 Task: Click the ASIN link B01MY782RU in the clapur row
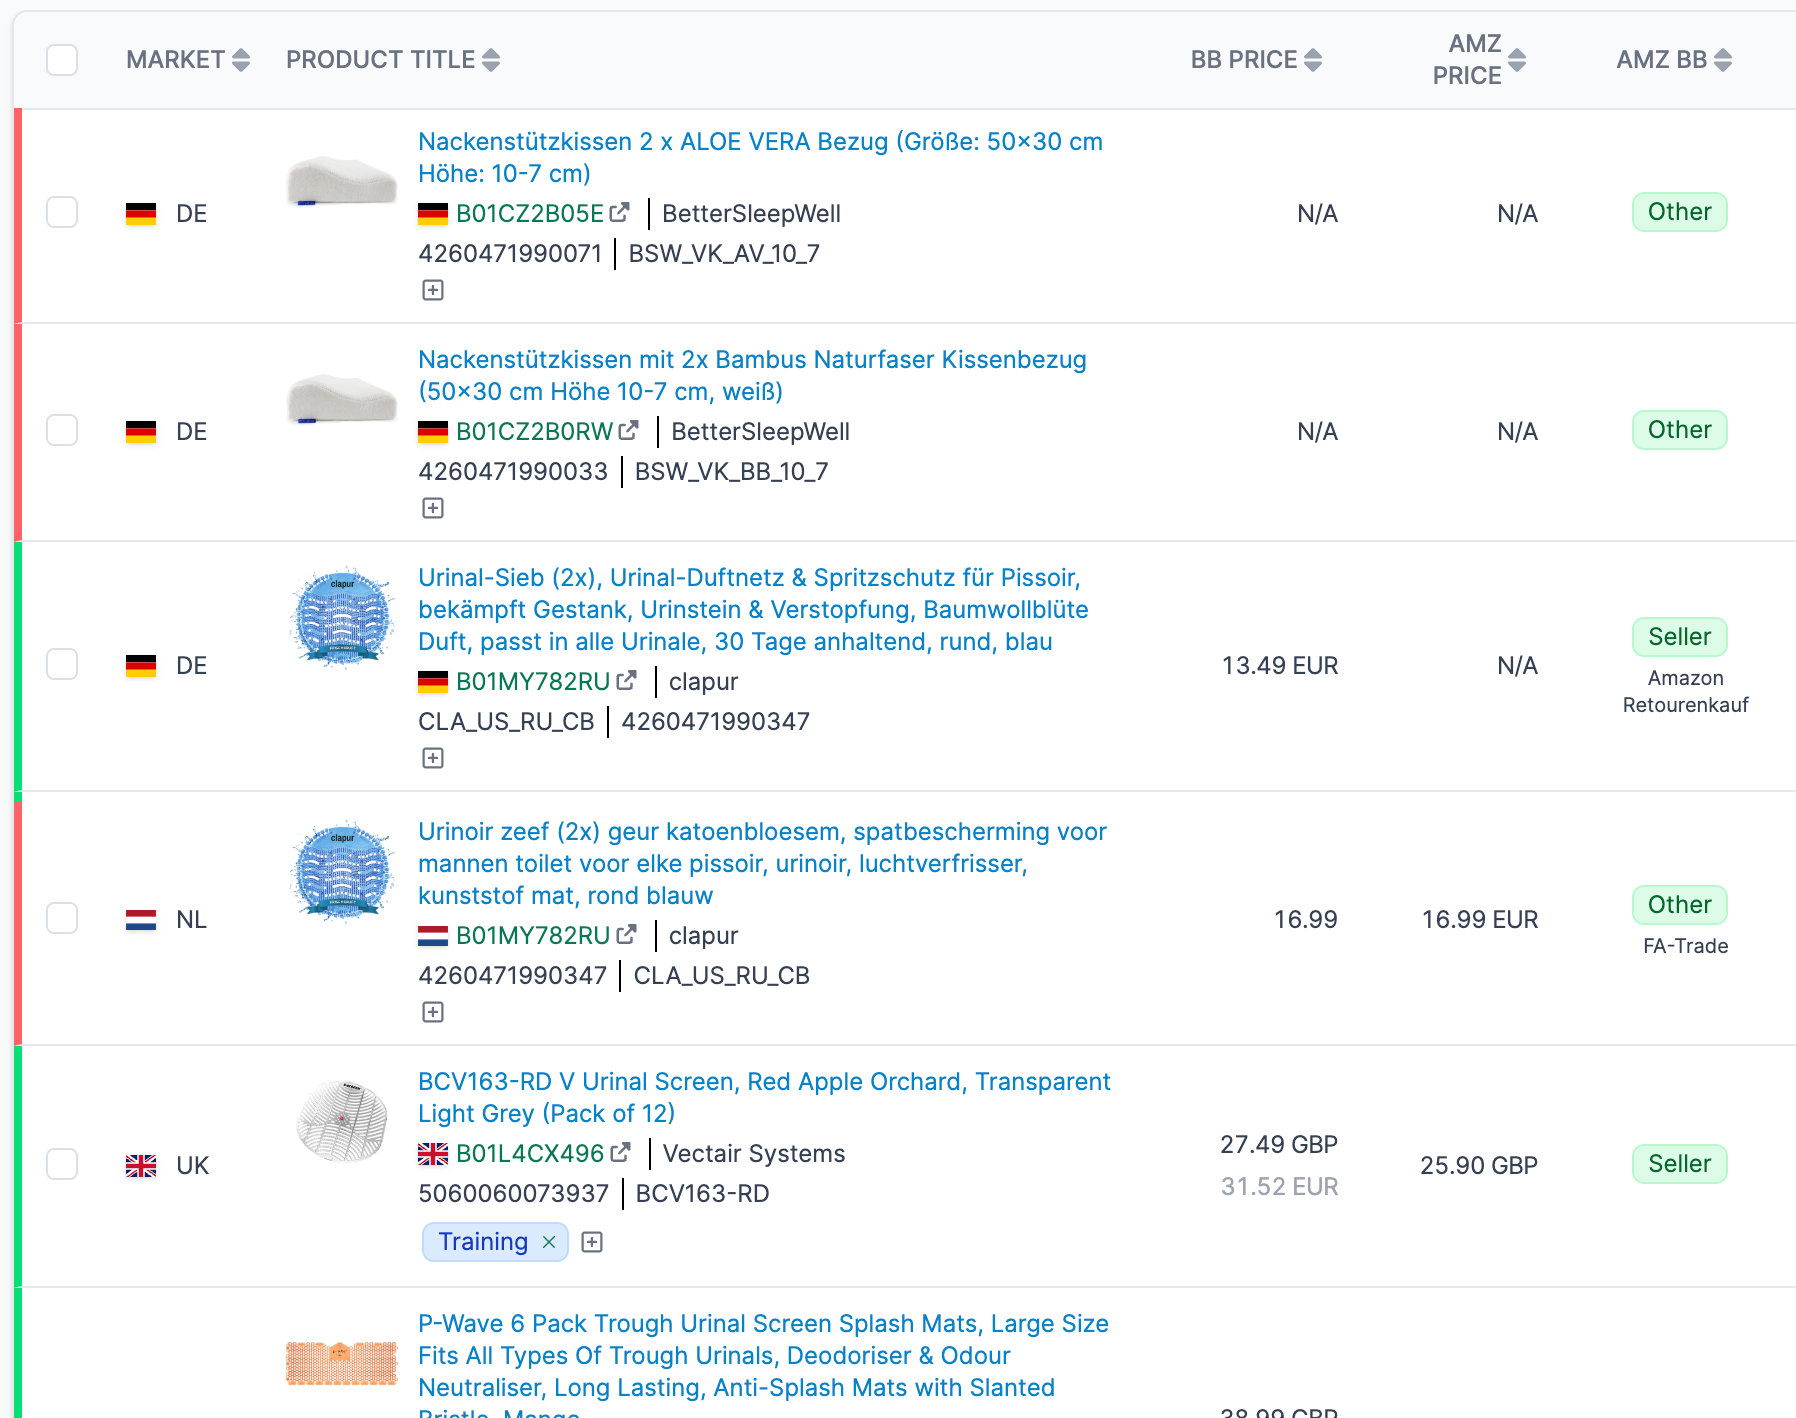pyautogui.click(x=532, y=681)
